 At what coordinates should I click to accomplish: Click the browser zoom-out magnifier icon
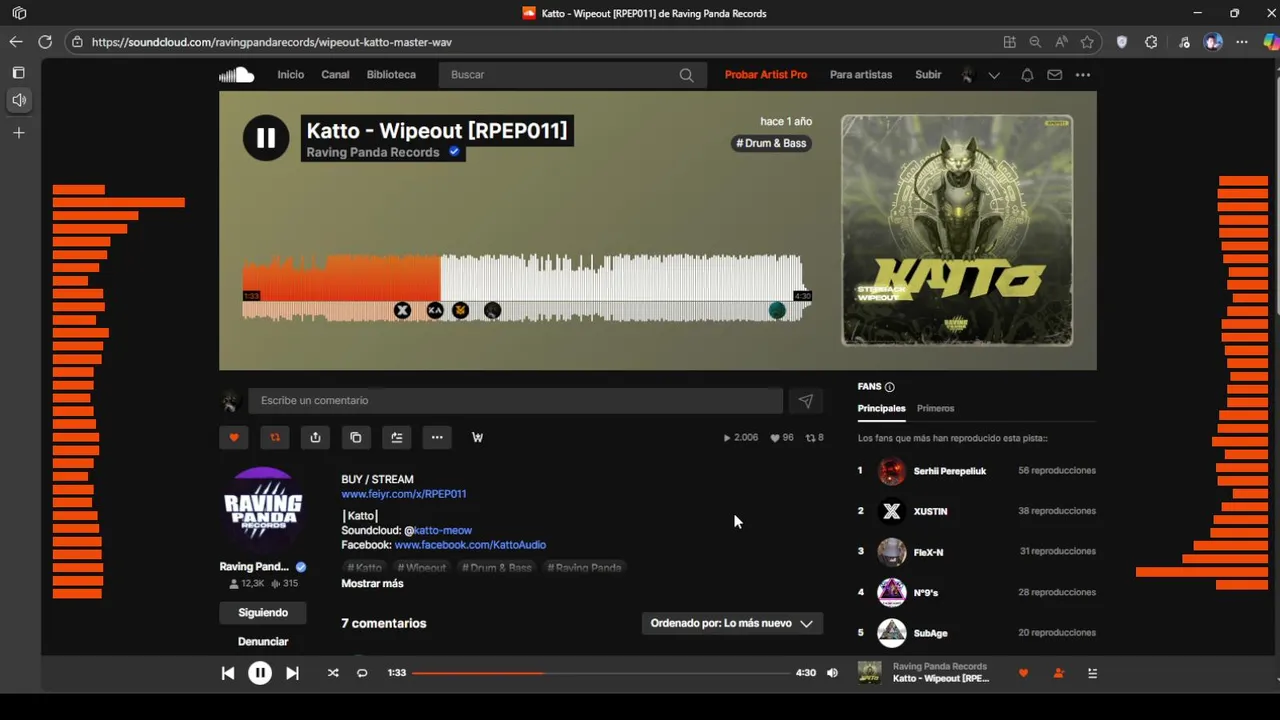pos(1035,42)
